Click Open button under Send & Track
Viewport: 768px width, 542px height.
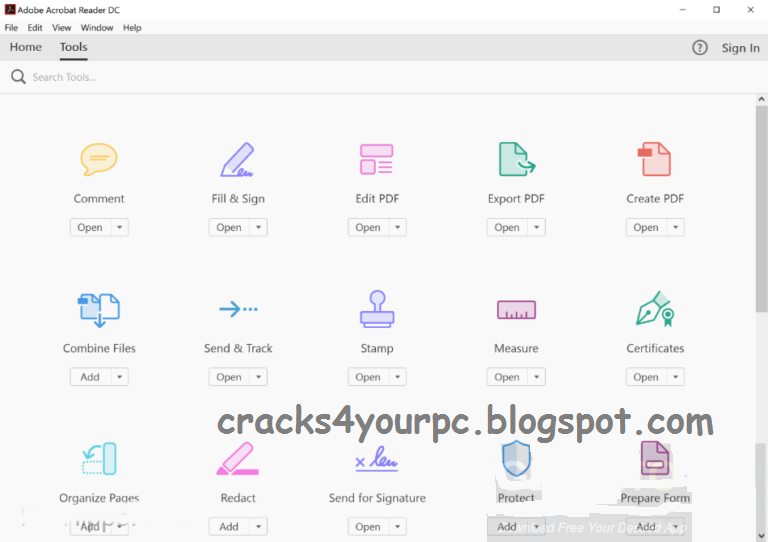(229, 377)
